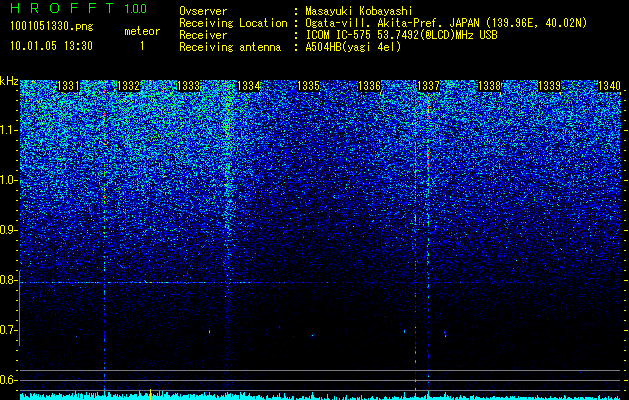Click the 1333 time marker
Image resolution: width=629 pixels, height=400 pixels.
pyautogui.click(x=189, y=86)
